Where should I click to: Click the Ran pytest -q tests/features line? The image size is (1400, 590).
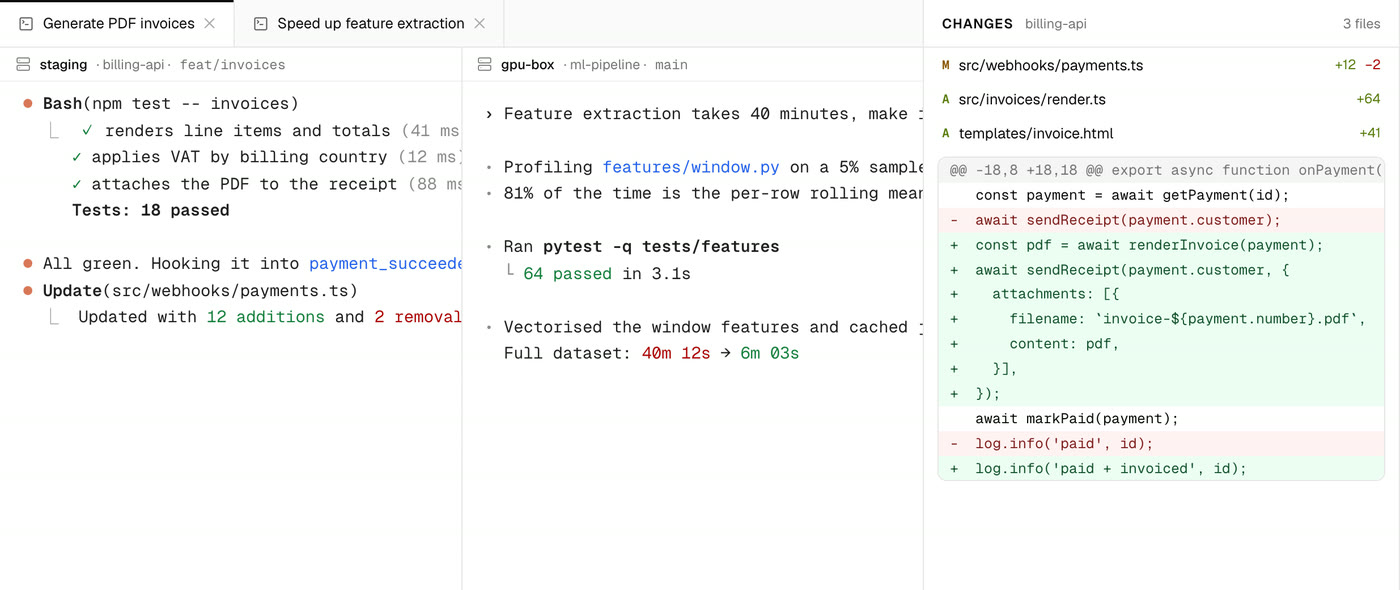641,246
